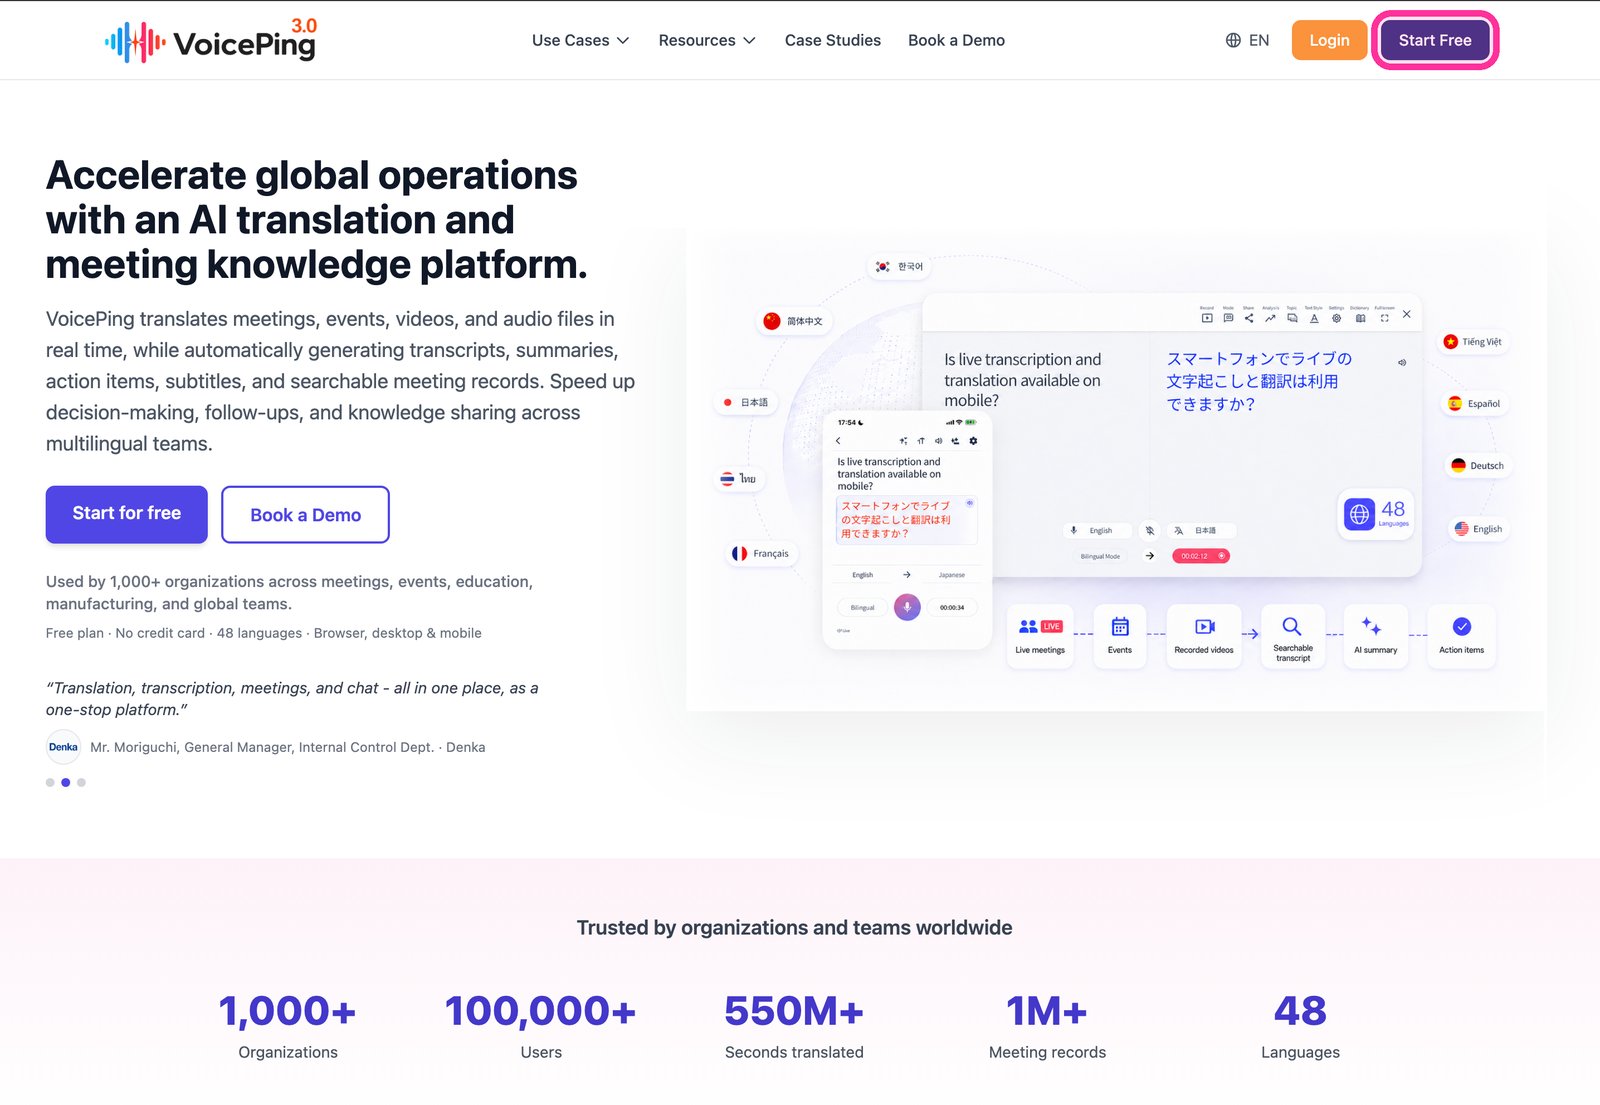This screenshot has width=1600, height=1105.
Task: Click the Korean 한국어 language chip
Action: tap(897, 266)
